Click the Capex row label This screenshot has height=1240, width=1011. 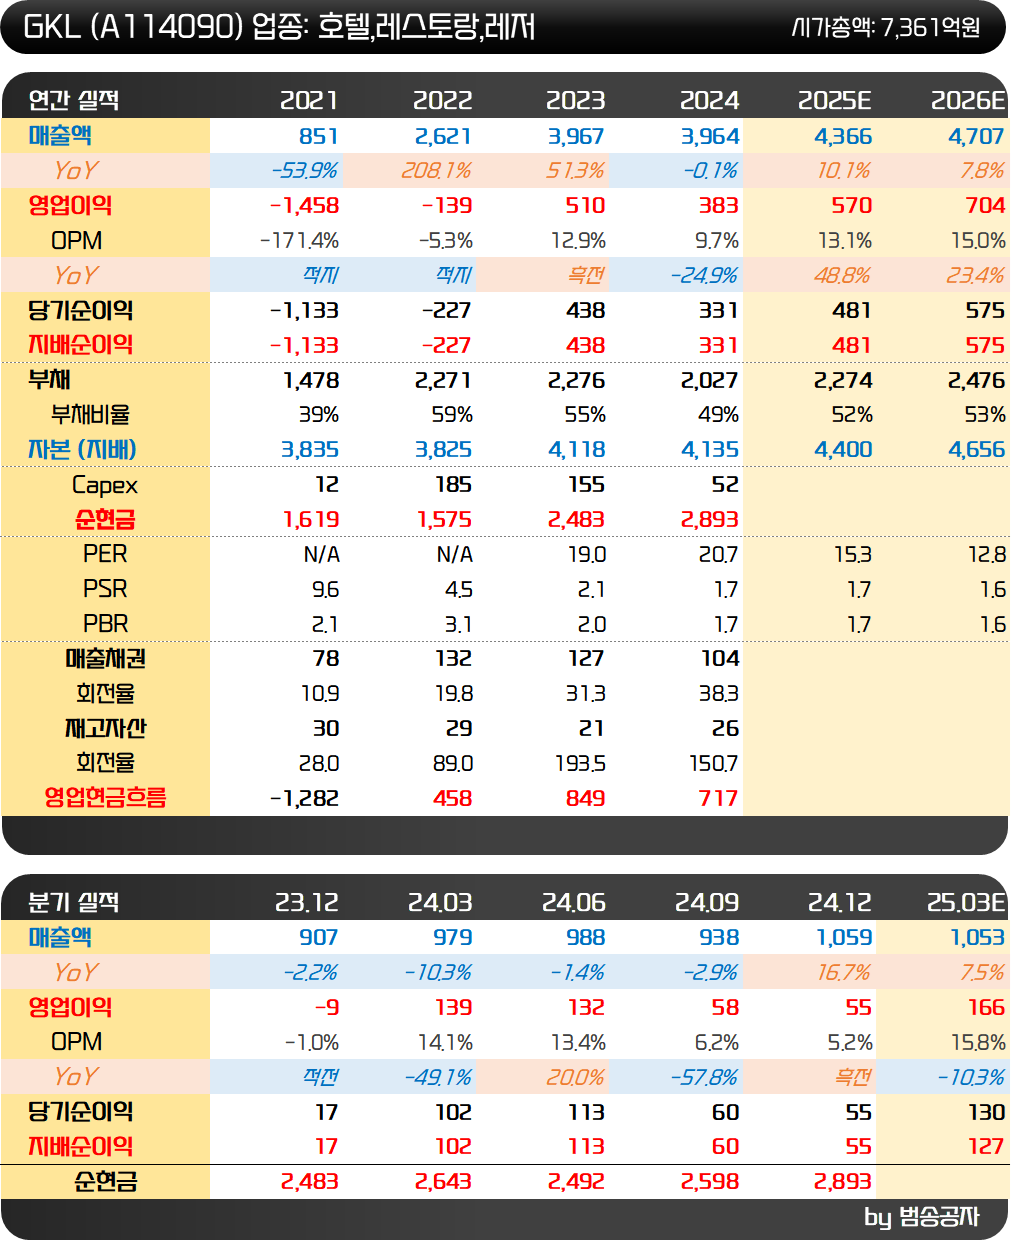[105, 485]
